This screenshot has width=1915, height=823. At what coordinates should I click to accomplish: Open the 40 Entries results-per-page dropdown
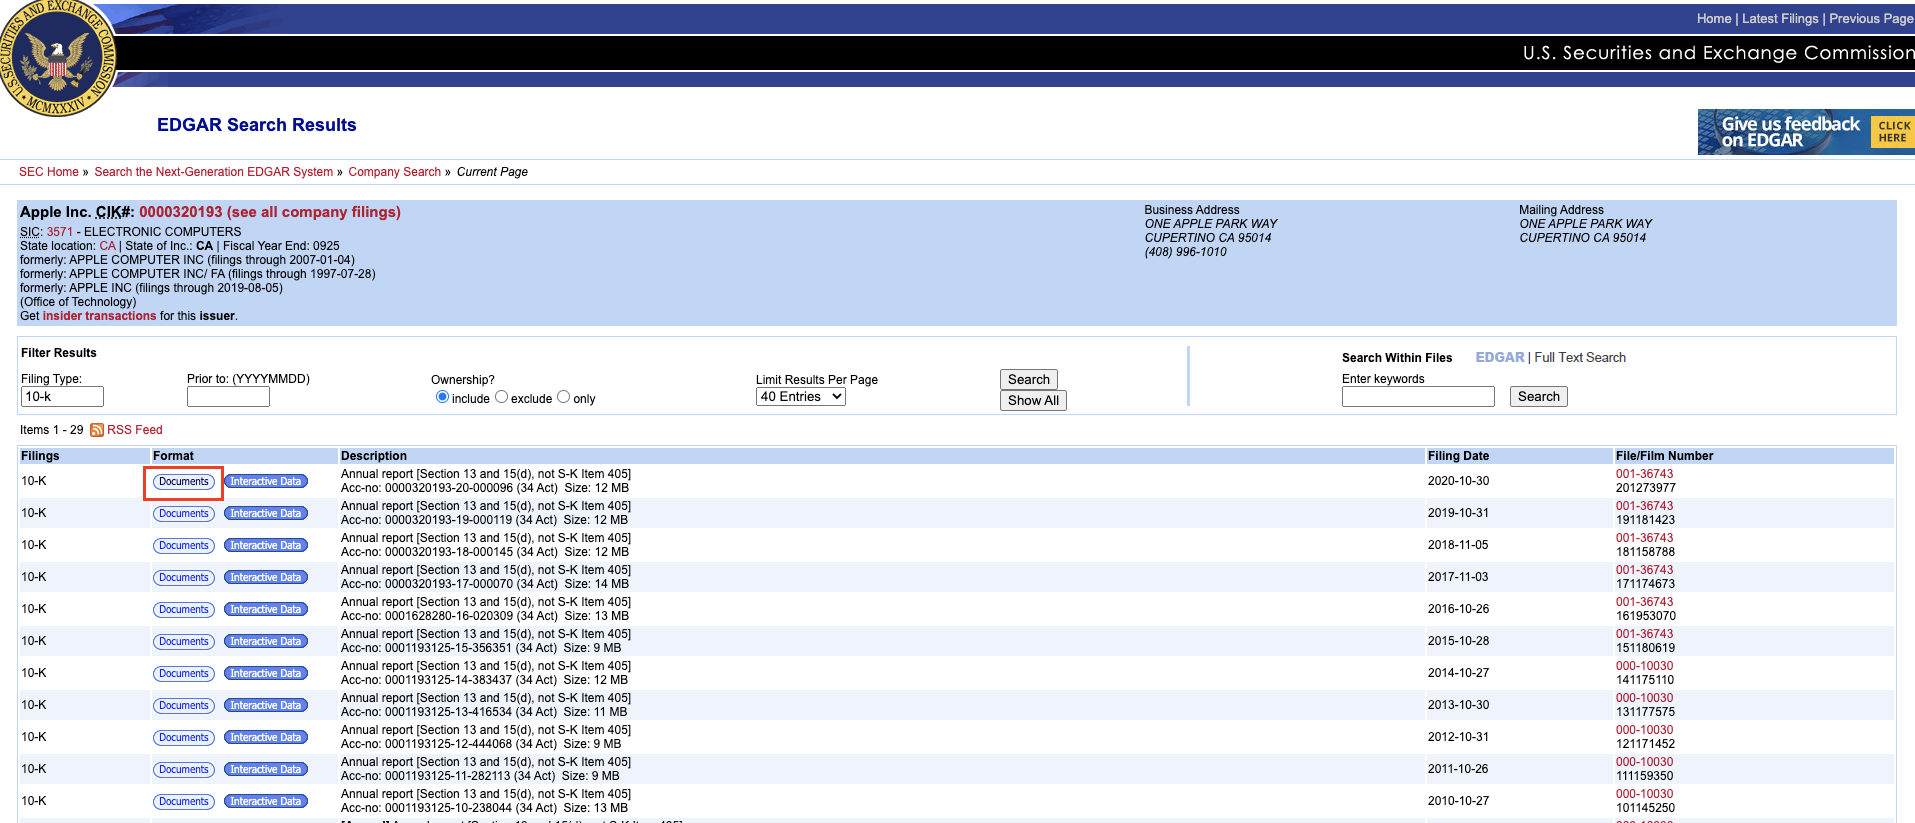801,397
